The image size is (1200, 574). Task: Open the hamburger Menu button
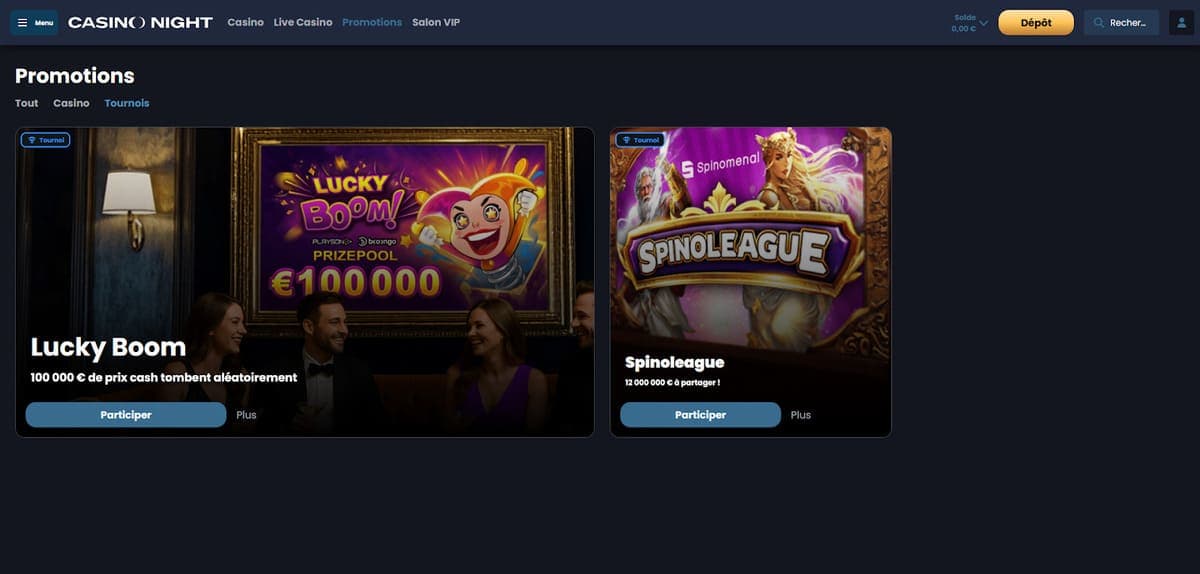pos(34,22)
